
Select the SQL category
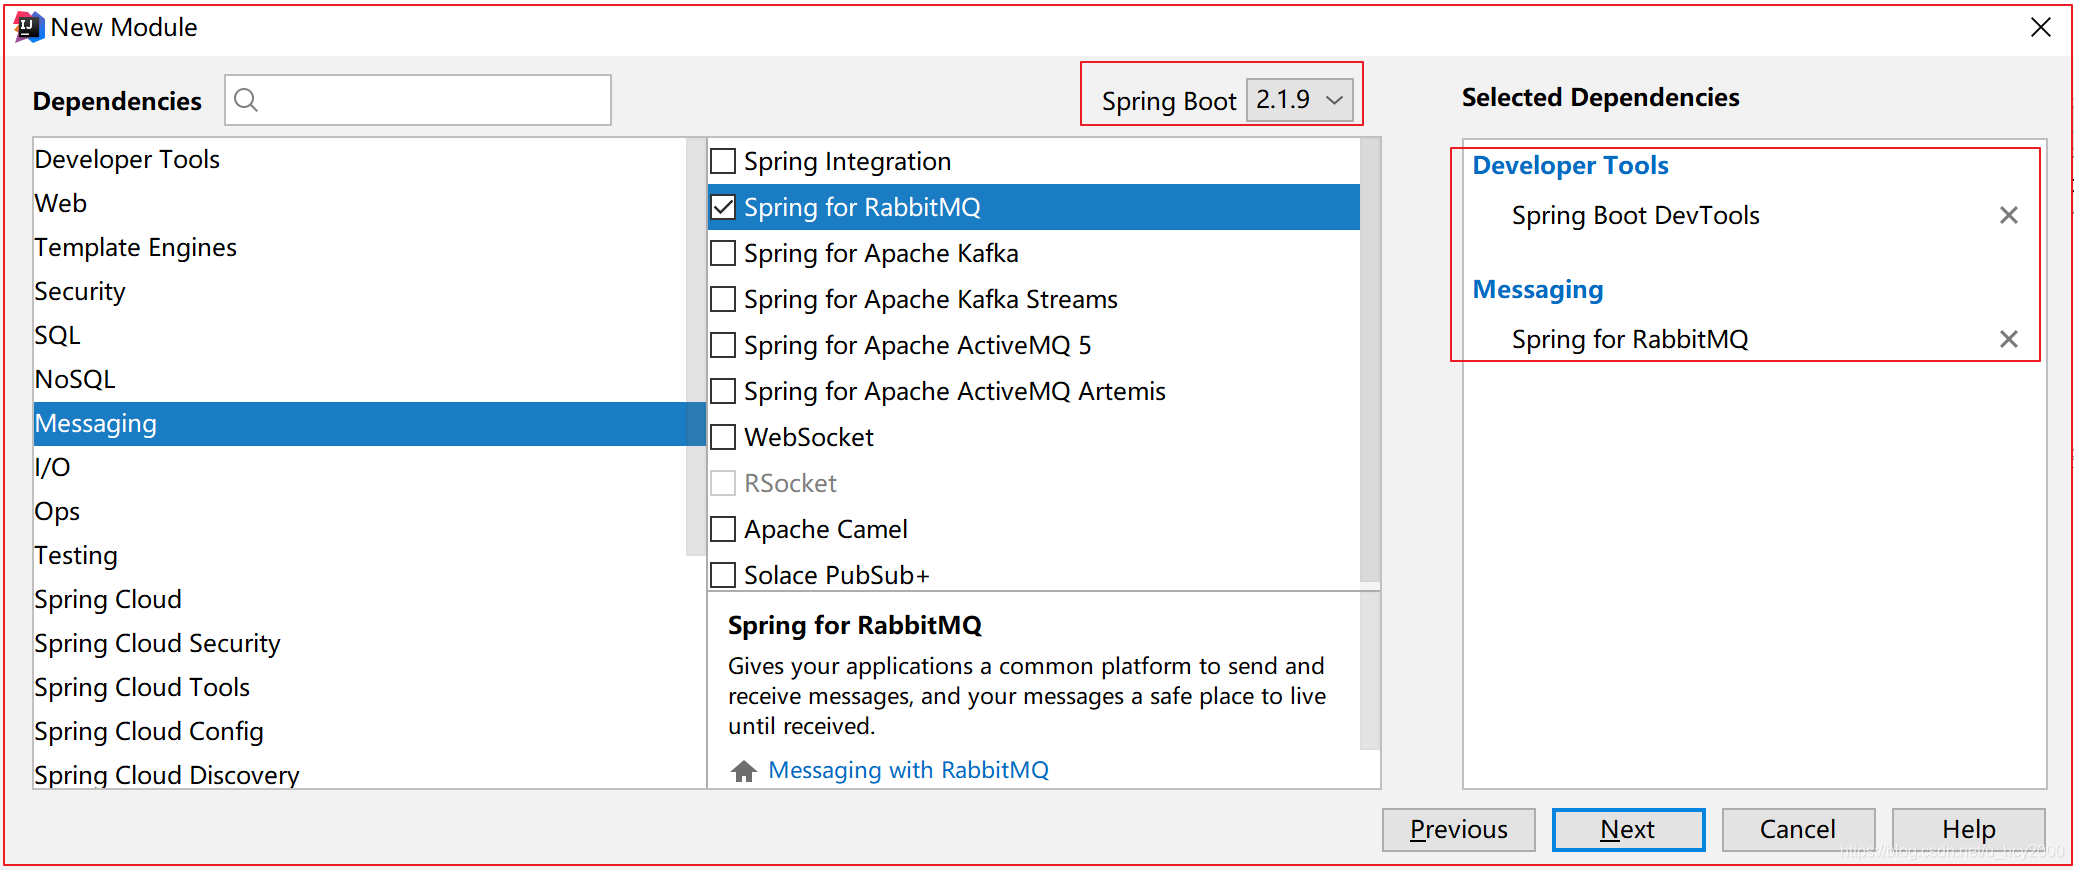[x=360, y=335]
